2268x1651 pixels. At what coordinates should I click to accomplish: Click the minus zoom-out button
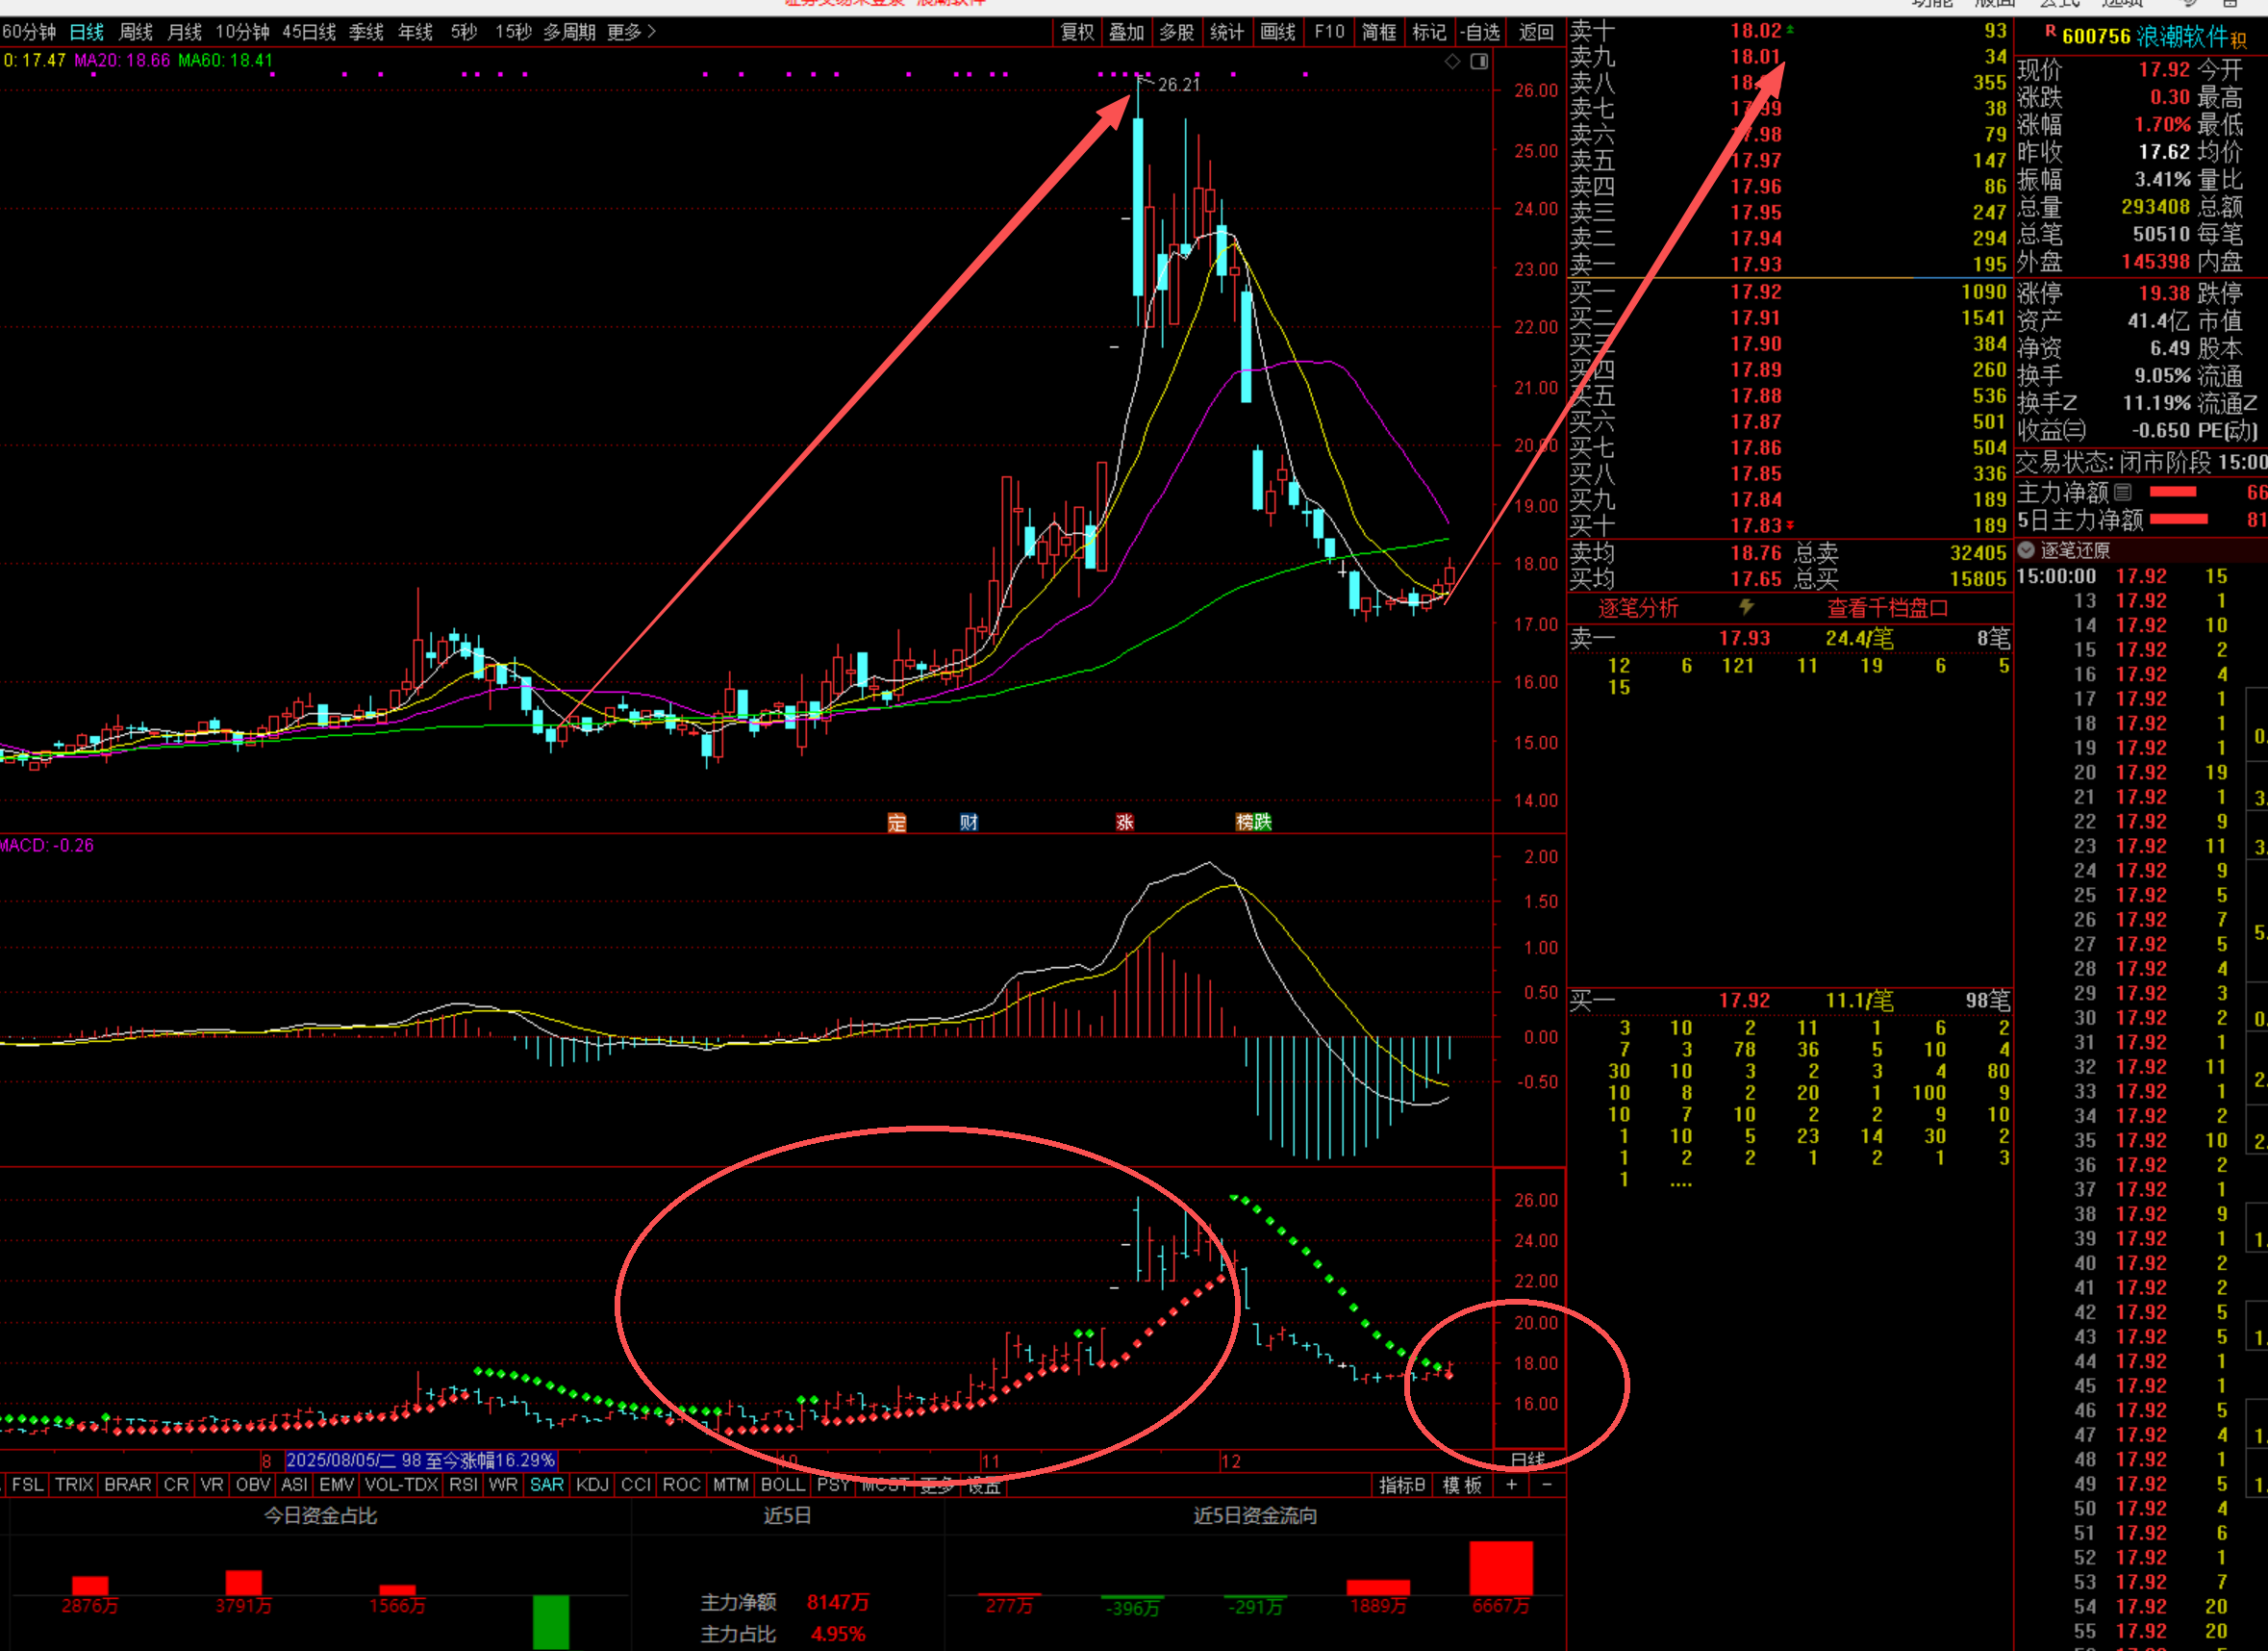pyautogui.click(x=1547, y=1485)
